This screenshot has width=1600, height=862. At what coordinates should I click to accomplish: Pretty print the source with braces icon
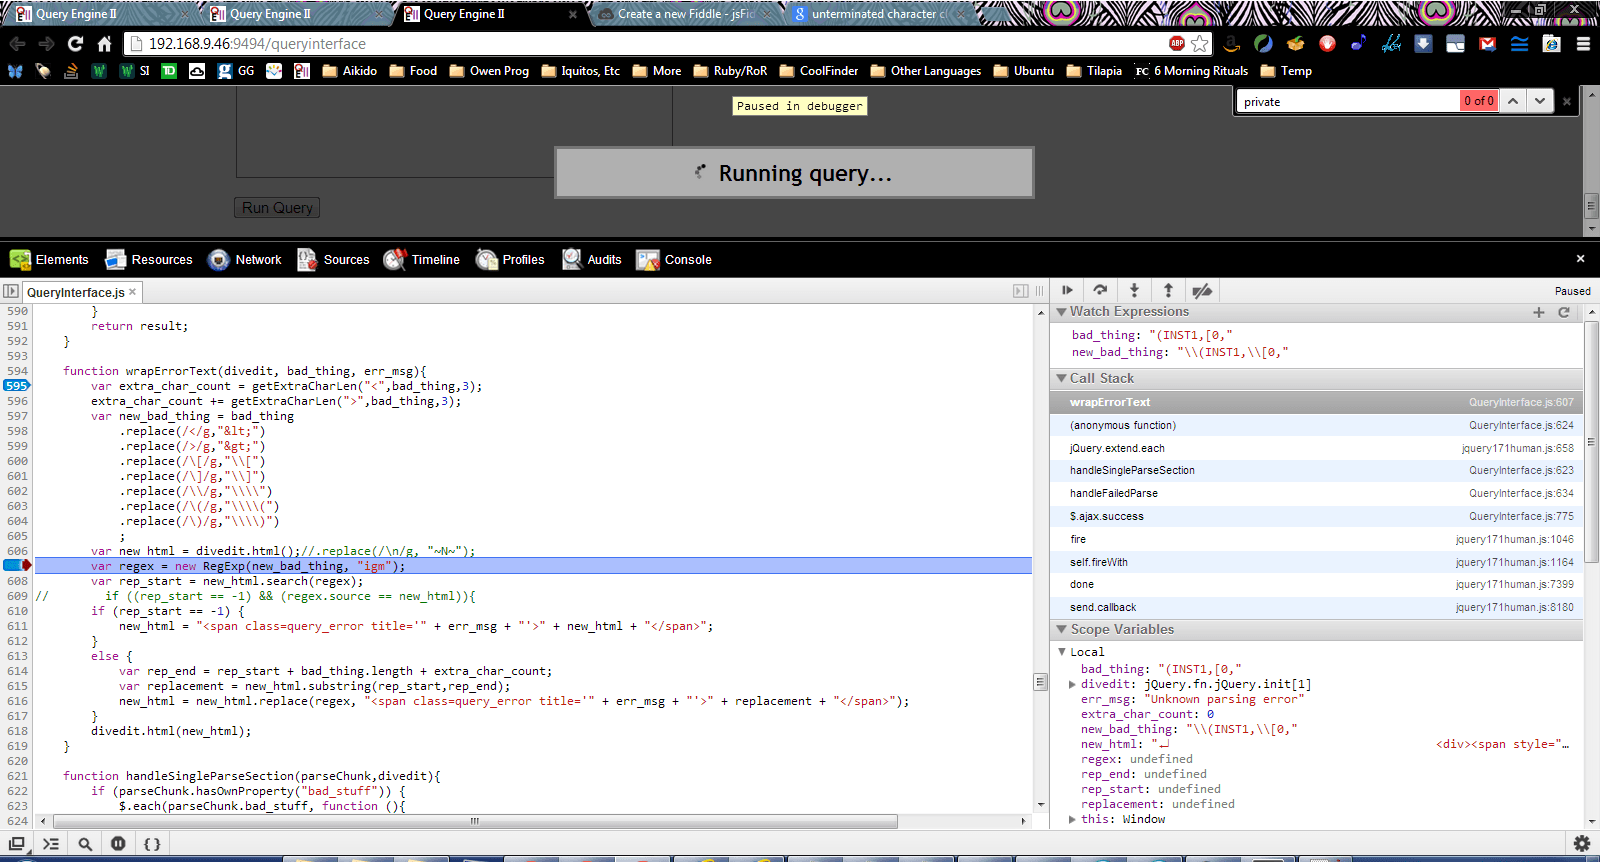[152, 844]
